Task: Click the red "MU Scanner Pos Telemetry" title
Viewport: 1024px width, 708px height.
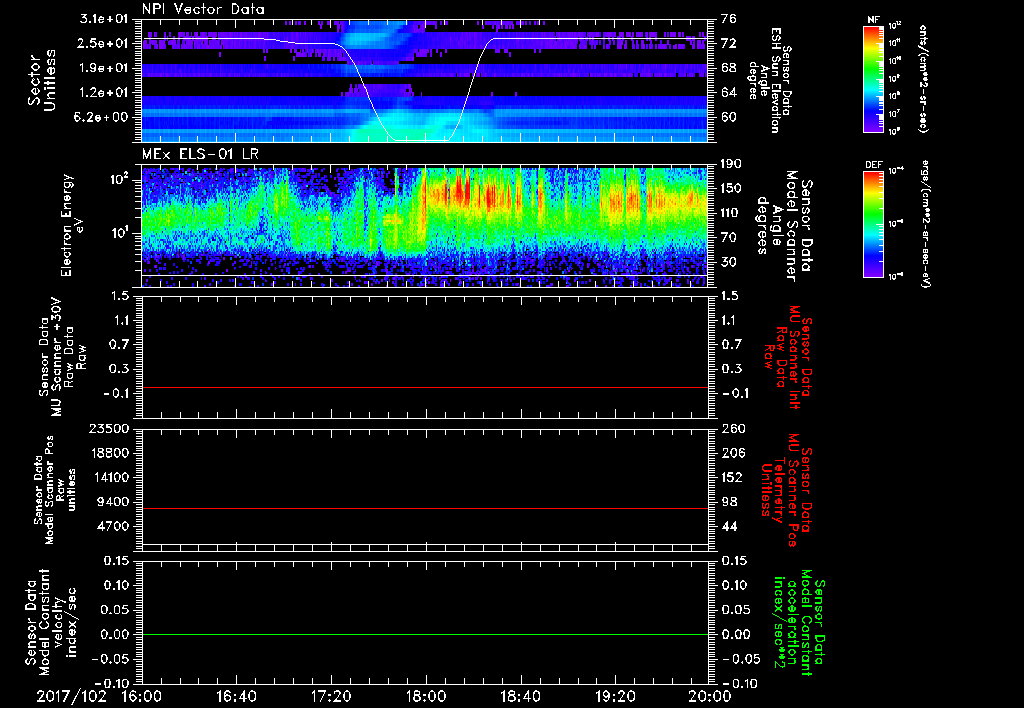Action: tap(786, 490)
